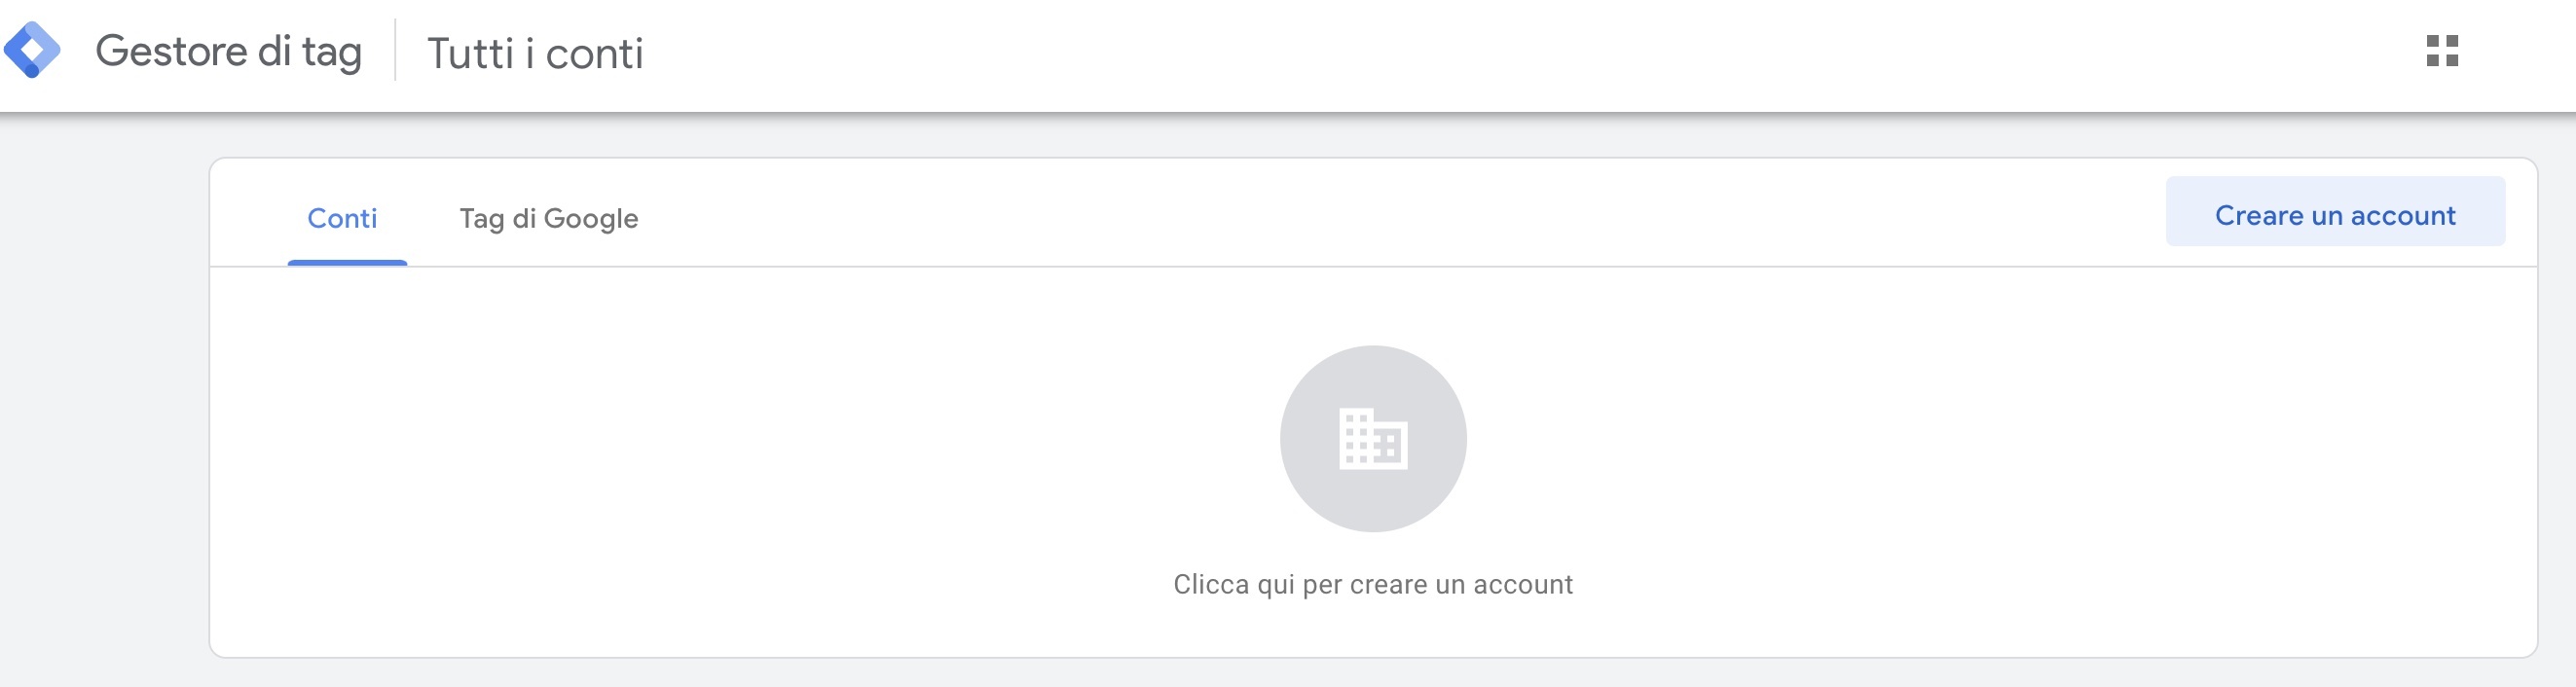Select the Conti tab
The width and height of the screenshot is (2576, 687).
344,218
